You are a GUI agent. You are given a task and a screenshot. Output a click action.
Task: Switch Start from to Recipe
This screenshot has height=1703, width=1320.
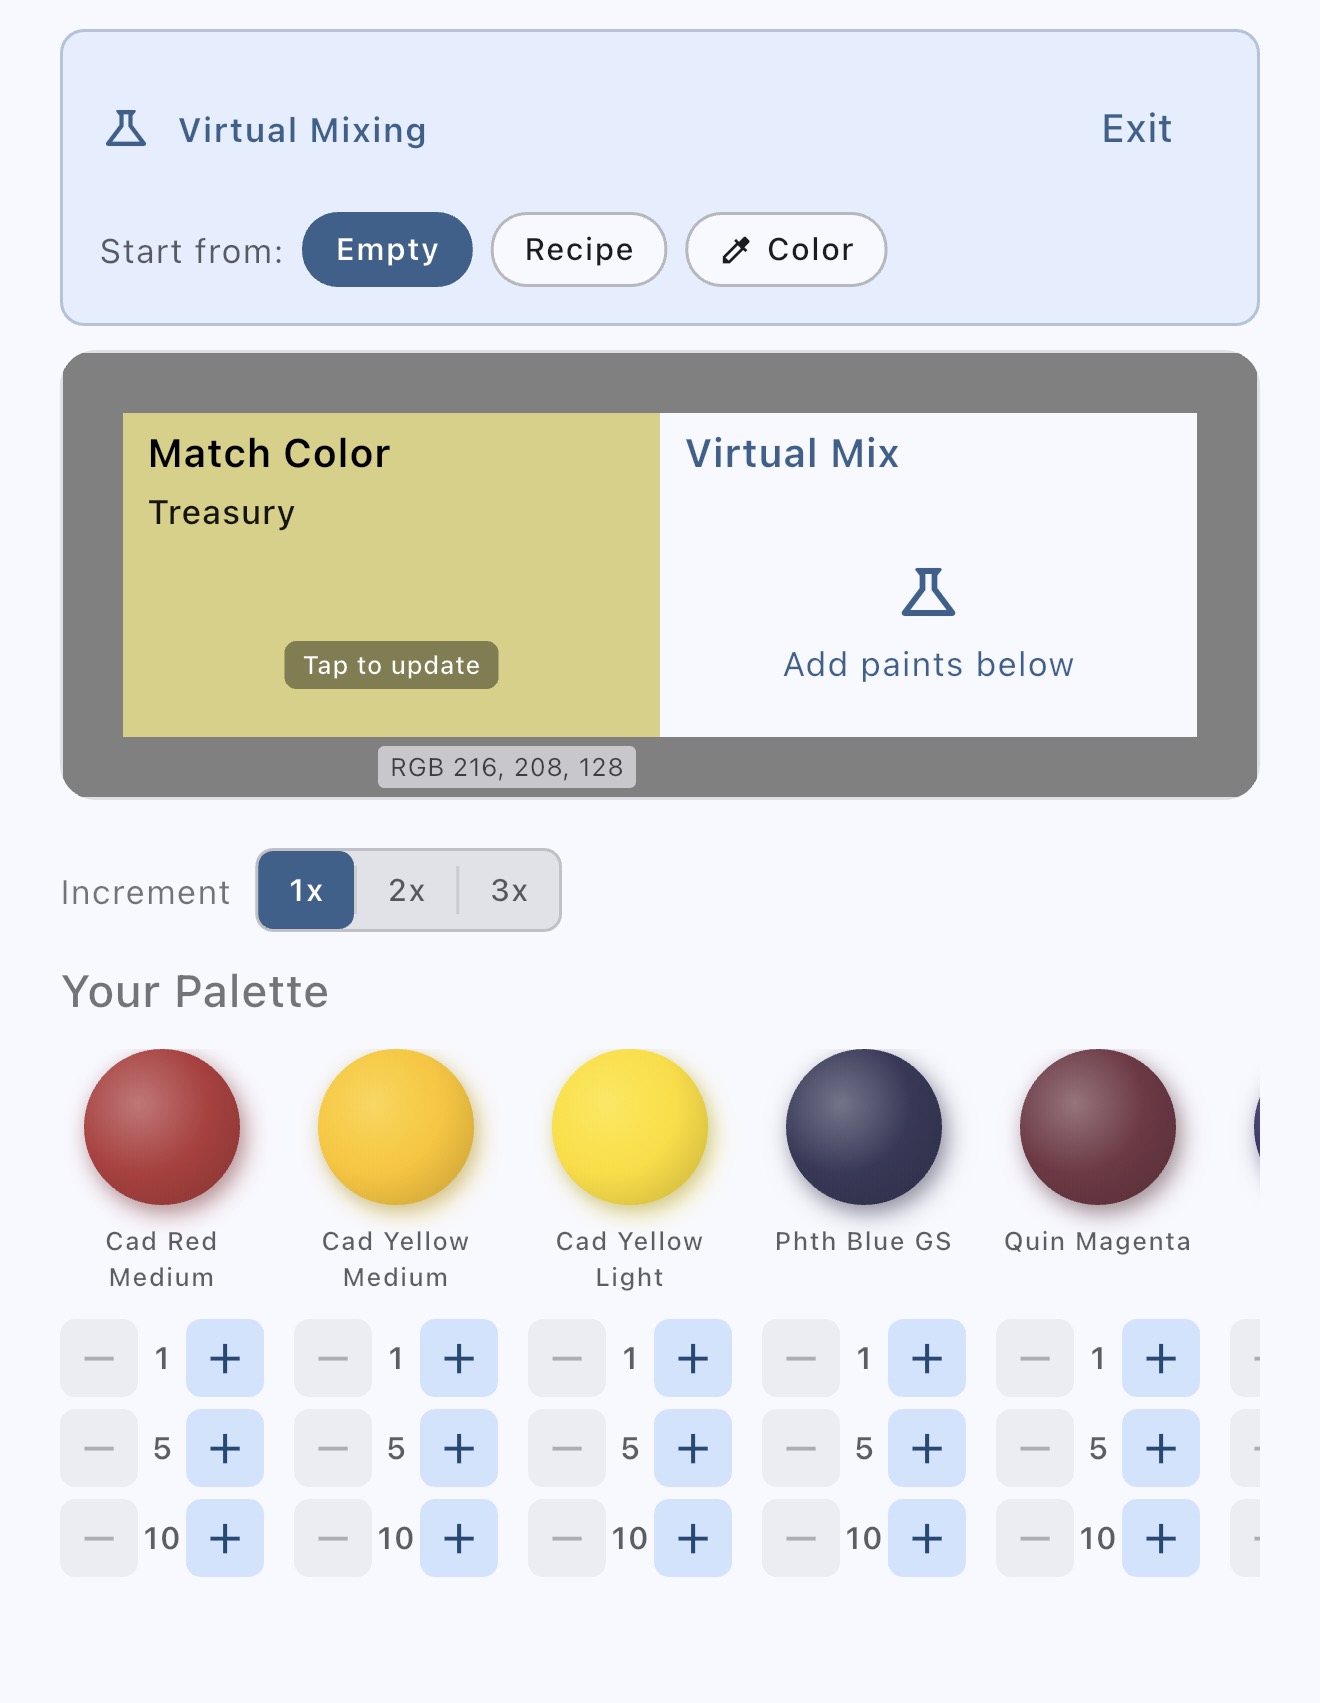[578, 250]
